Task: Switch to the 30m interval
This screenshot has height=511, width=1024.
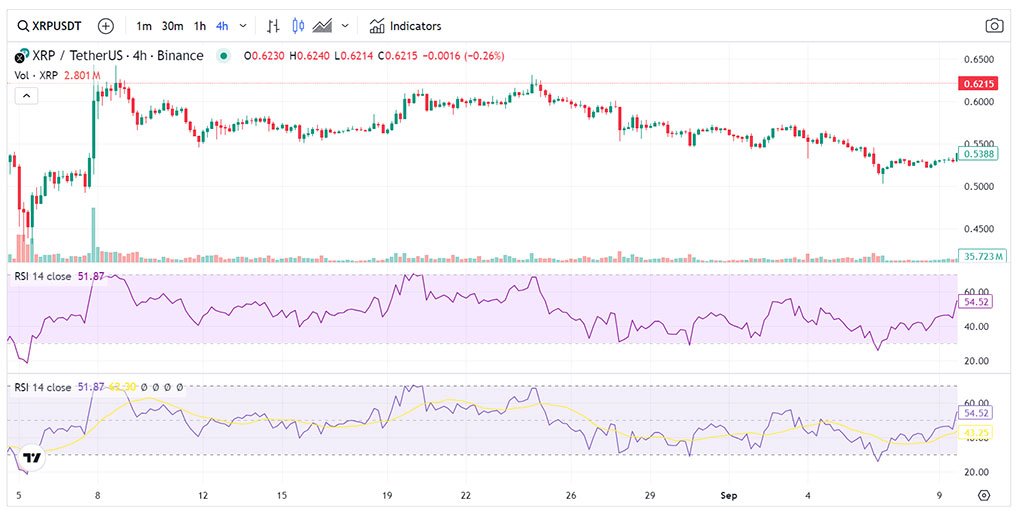Action: click(172, 26)
